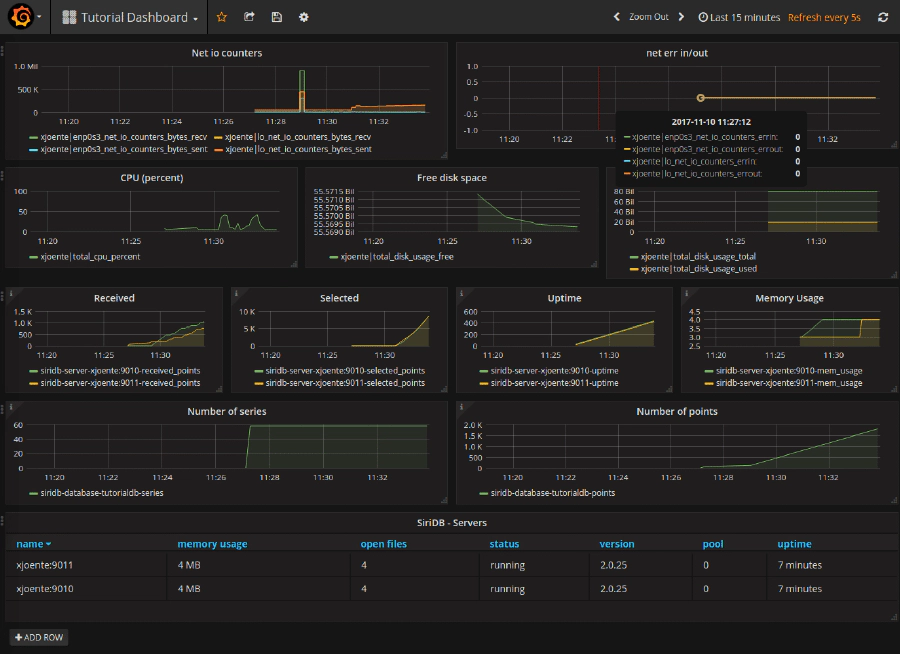Click the Net io counters resize handle
This screenshot has height=654, width=900.
(444, 155)
